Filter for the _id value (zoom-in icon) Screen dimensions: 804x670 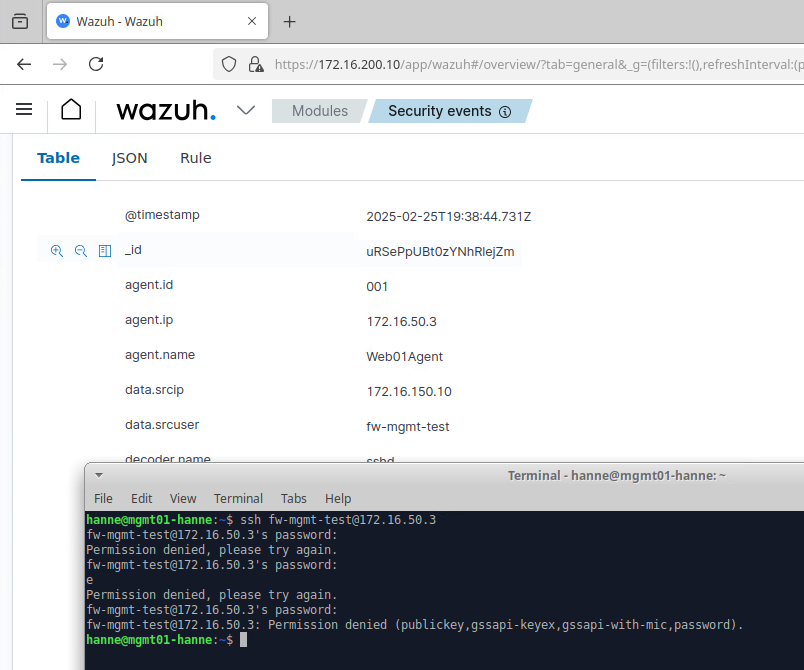[x=57, y=251]
